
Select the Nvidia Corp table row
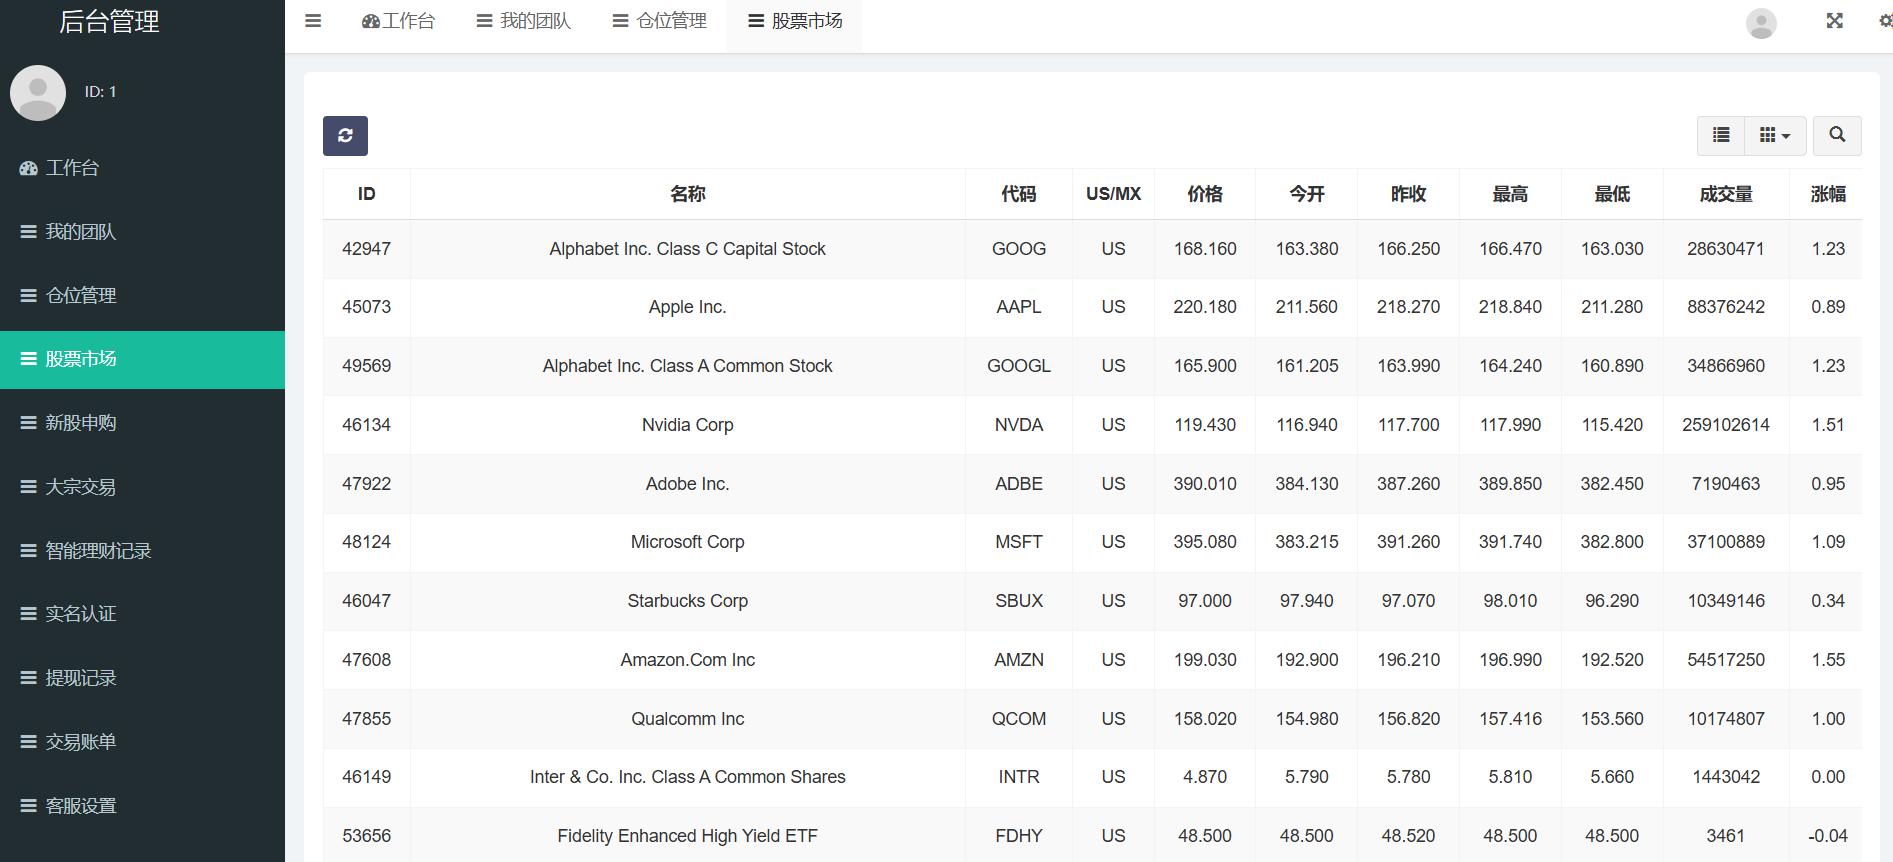[x=687, y=425]
